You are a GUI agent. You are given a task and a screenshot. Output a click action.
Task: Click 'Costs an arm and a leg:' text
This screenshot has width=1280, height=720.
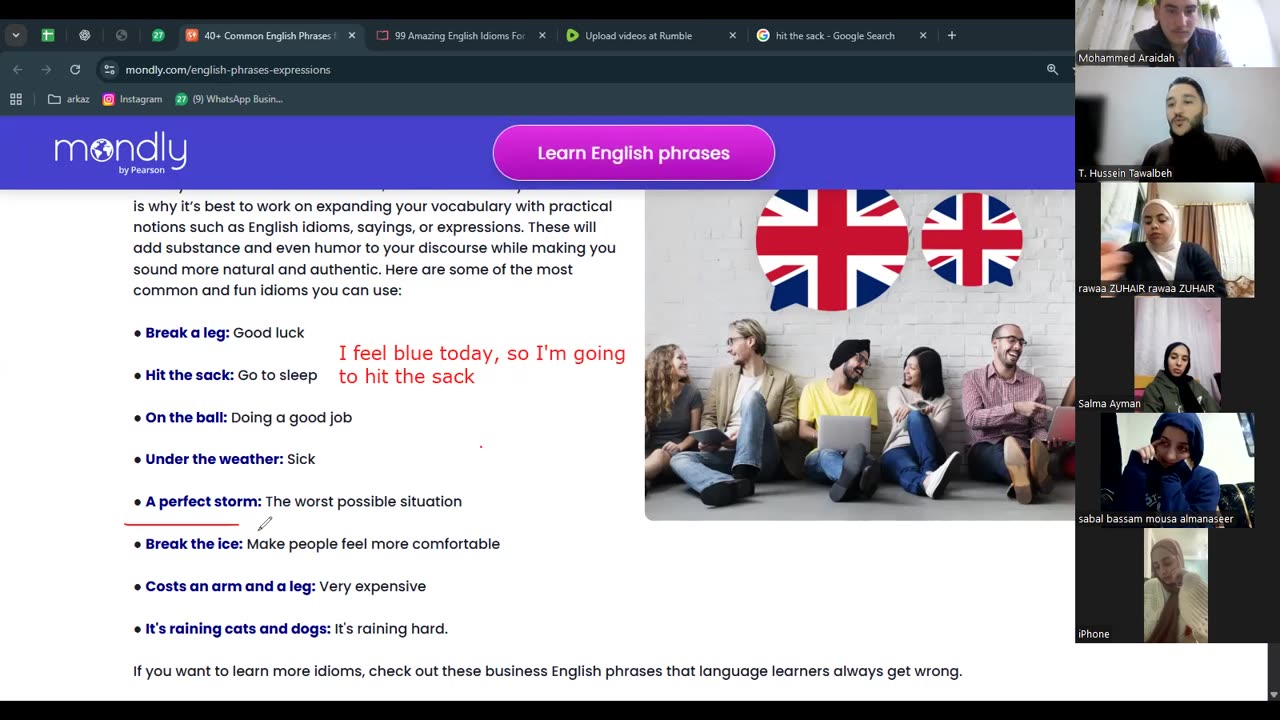pos(230,587)
